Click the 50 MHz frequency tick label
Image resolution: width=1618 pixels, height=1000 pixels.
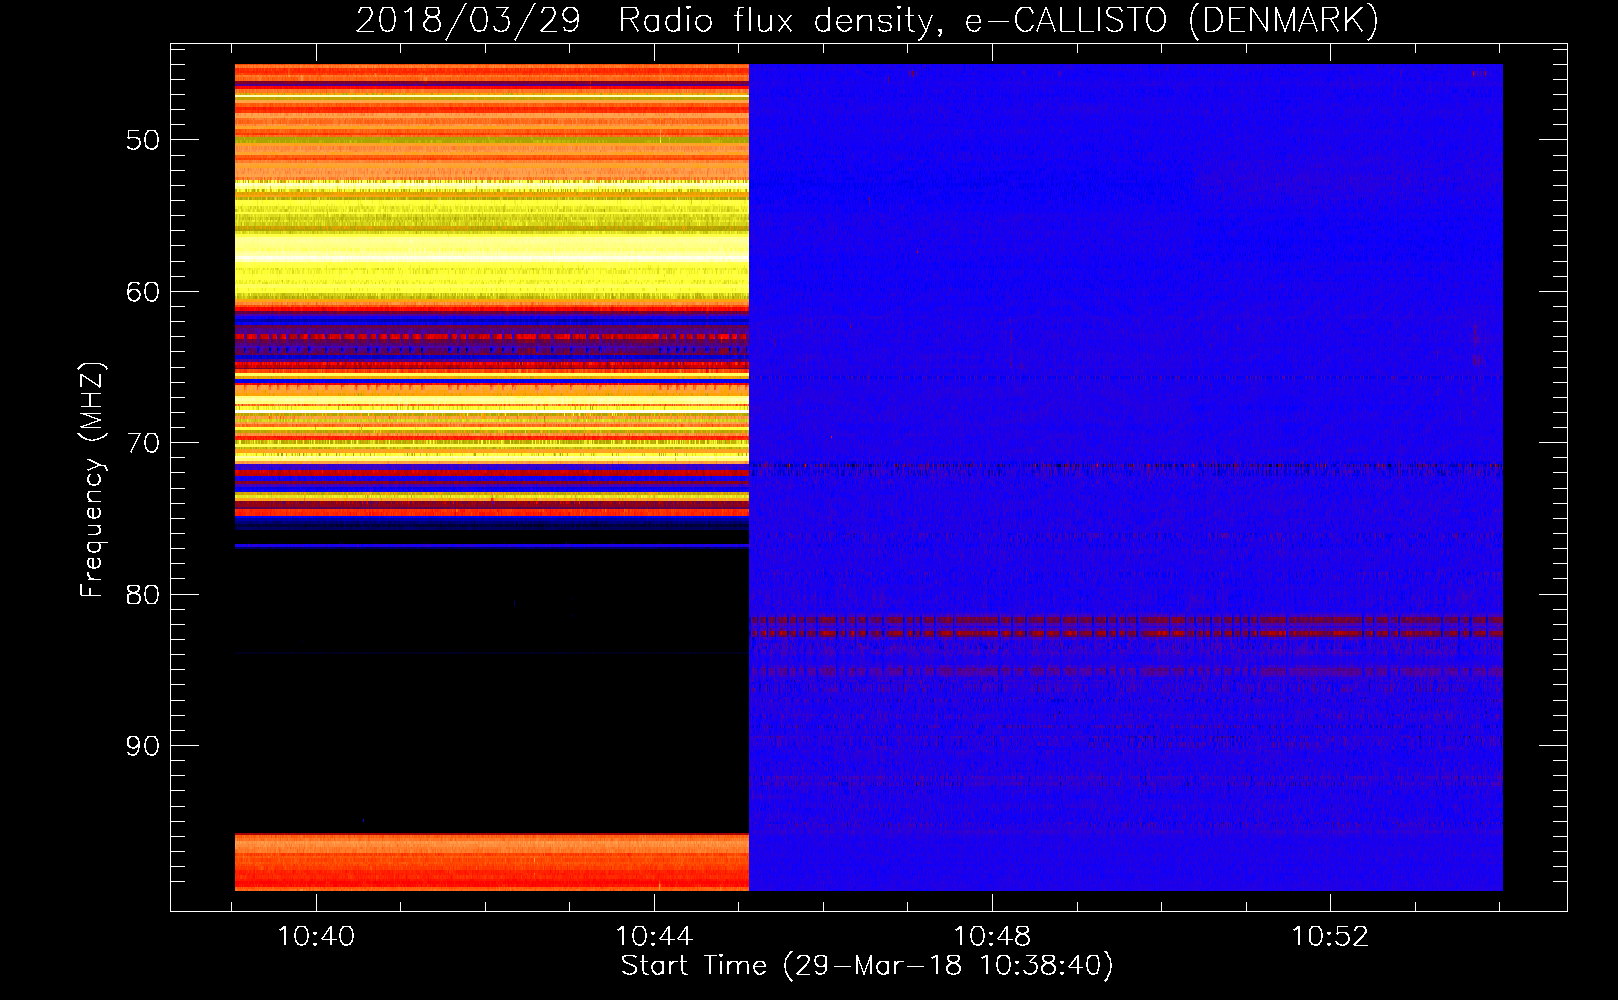pyautogui.click(x=143, y=140)
